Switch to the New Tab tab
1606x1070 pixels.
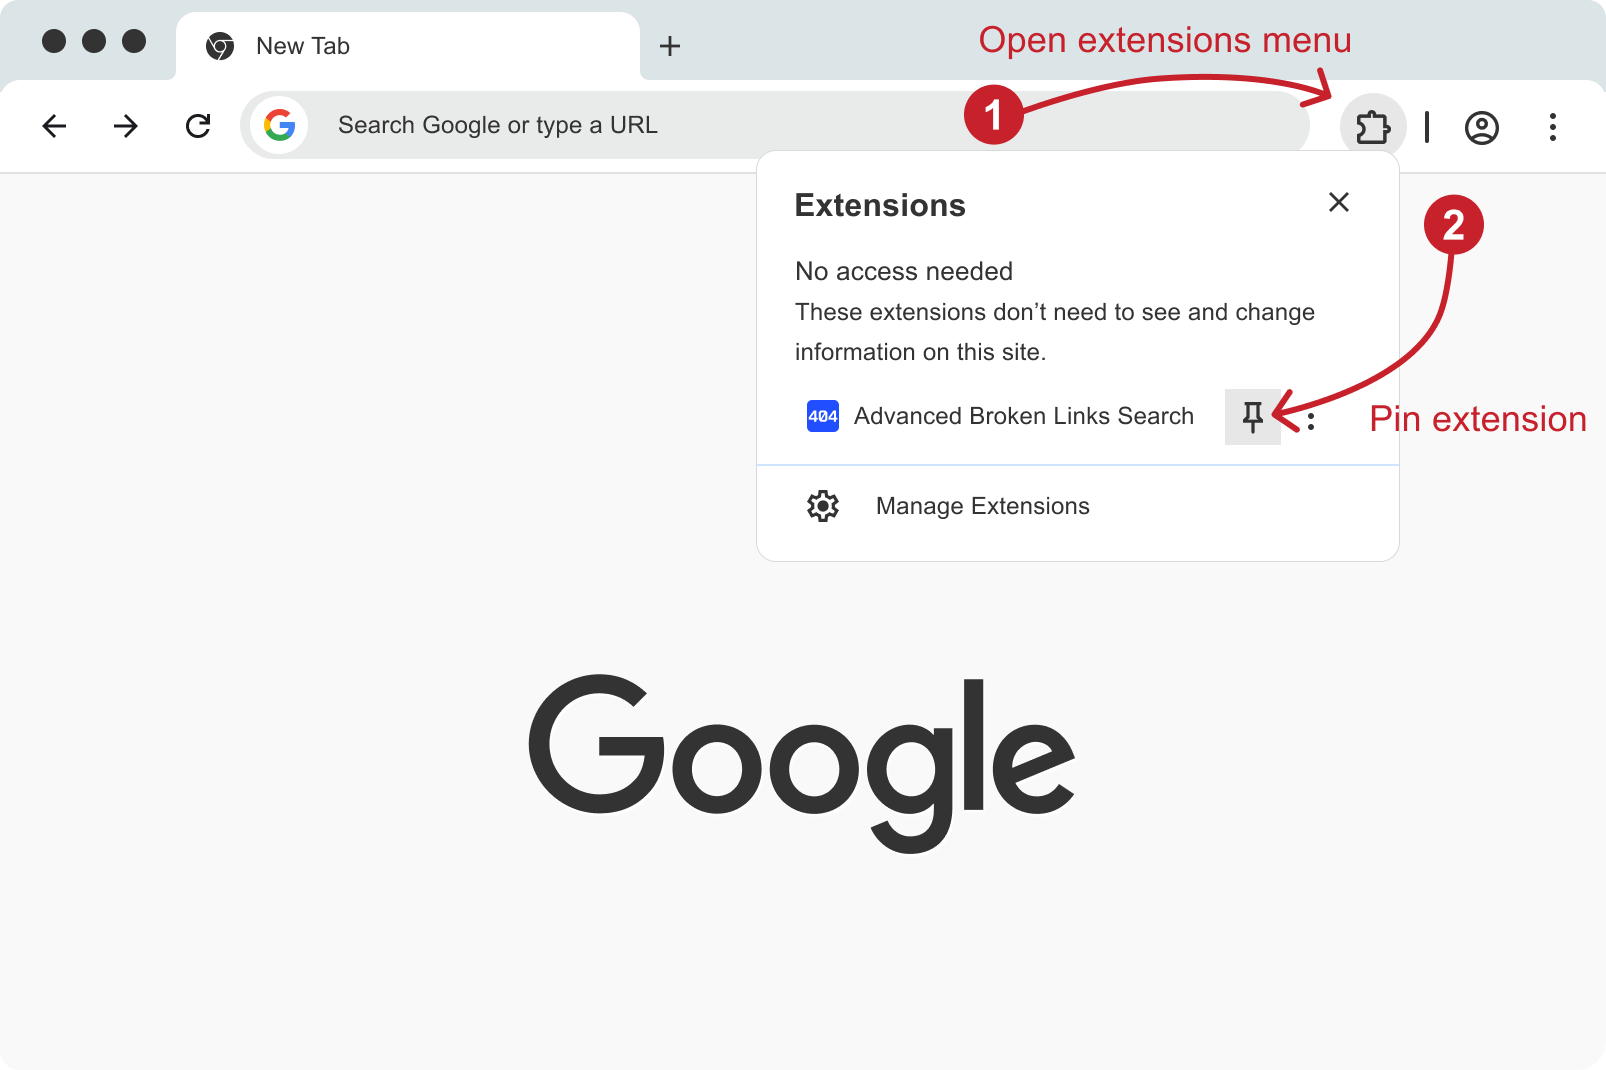point(302,45)
